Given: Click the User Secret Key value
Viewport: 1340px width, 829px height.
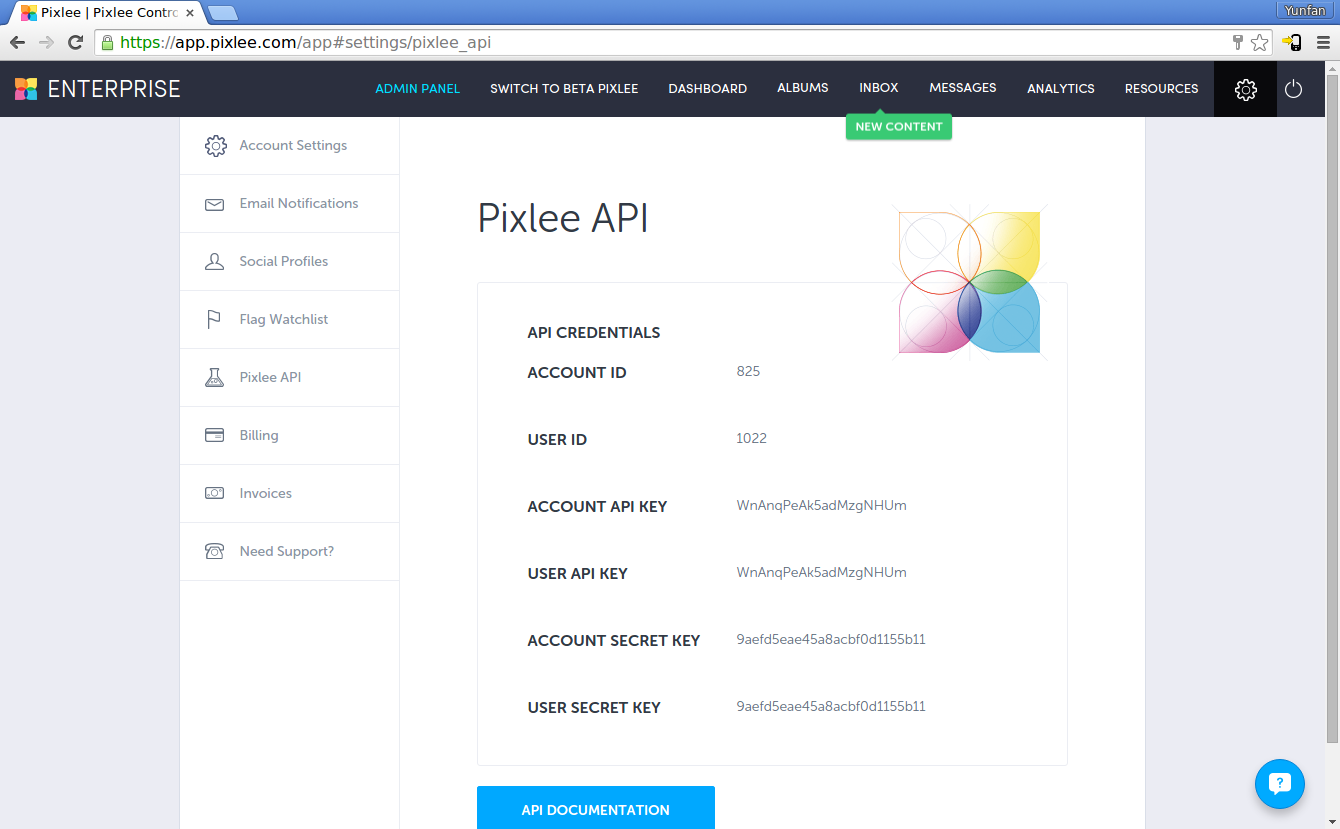Looking at the screenshot, I should [831, 706].
